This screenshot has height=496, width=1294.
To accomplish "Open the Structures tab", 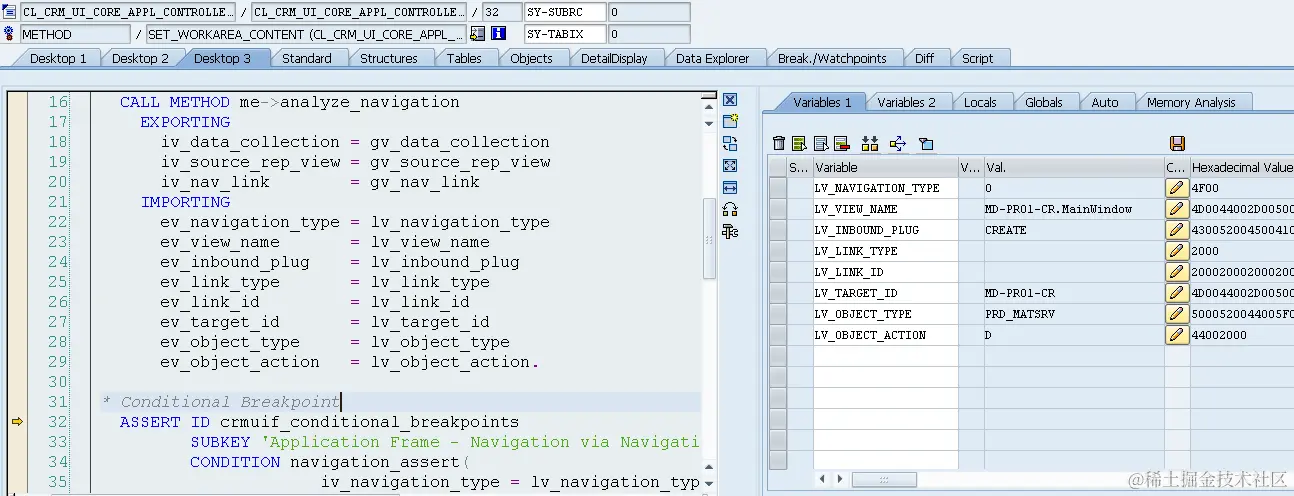I will [x=389, y=58].
